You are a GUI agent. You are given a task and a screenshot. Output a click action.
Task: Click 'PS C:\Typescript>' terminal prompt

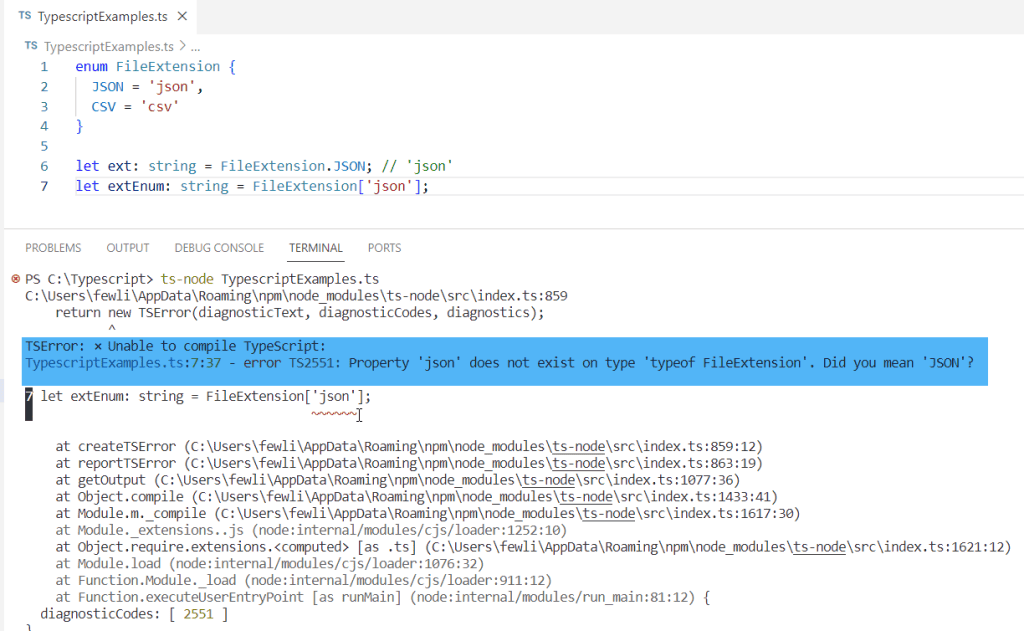click(89, 279)
